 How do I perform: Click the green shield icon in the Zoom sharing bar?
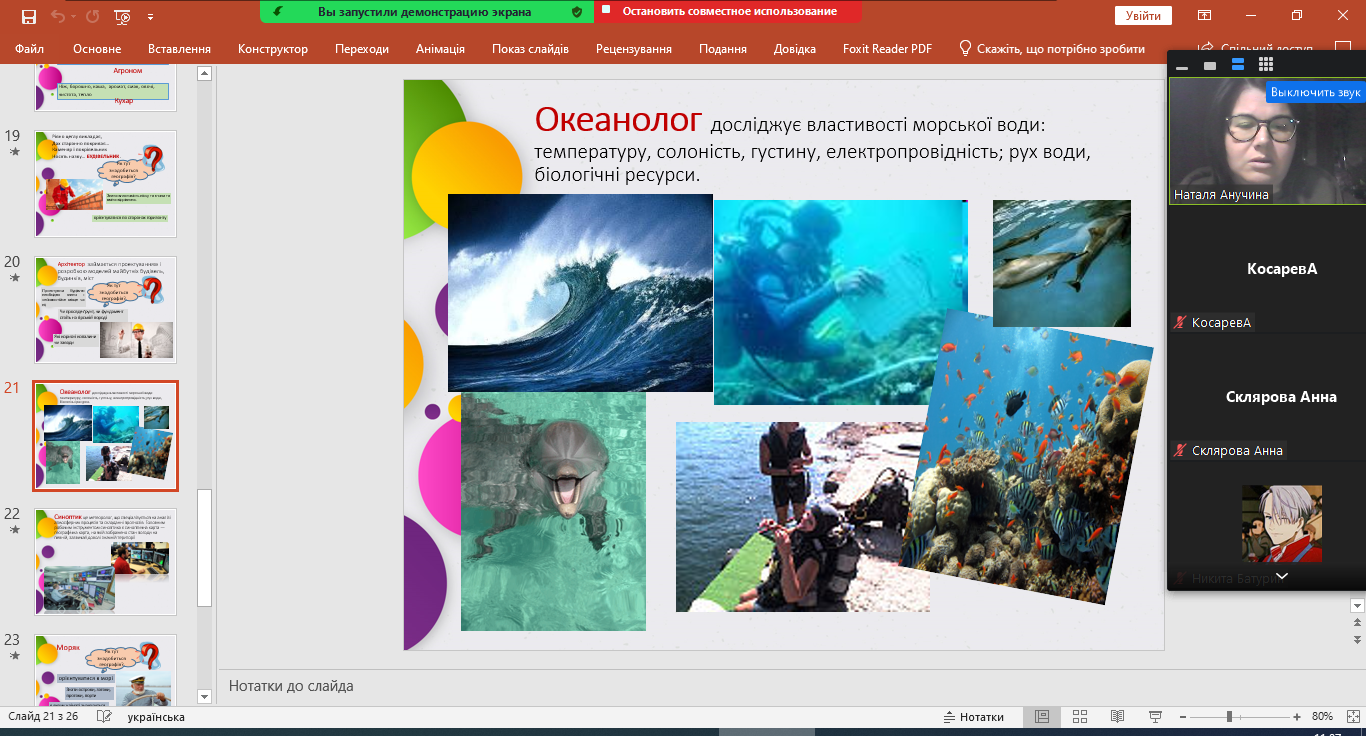576,12
